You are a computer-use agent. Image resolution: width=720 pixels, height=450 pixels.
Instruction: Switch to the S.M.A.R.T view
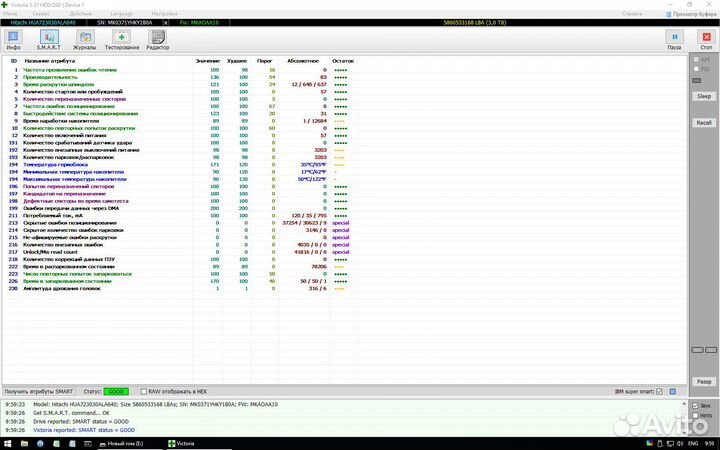[x=48, y=39]
